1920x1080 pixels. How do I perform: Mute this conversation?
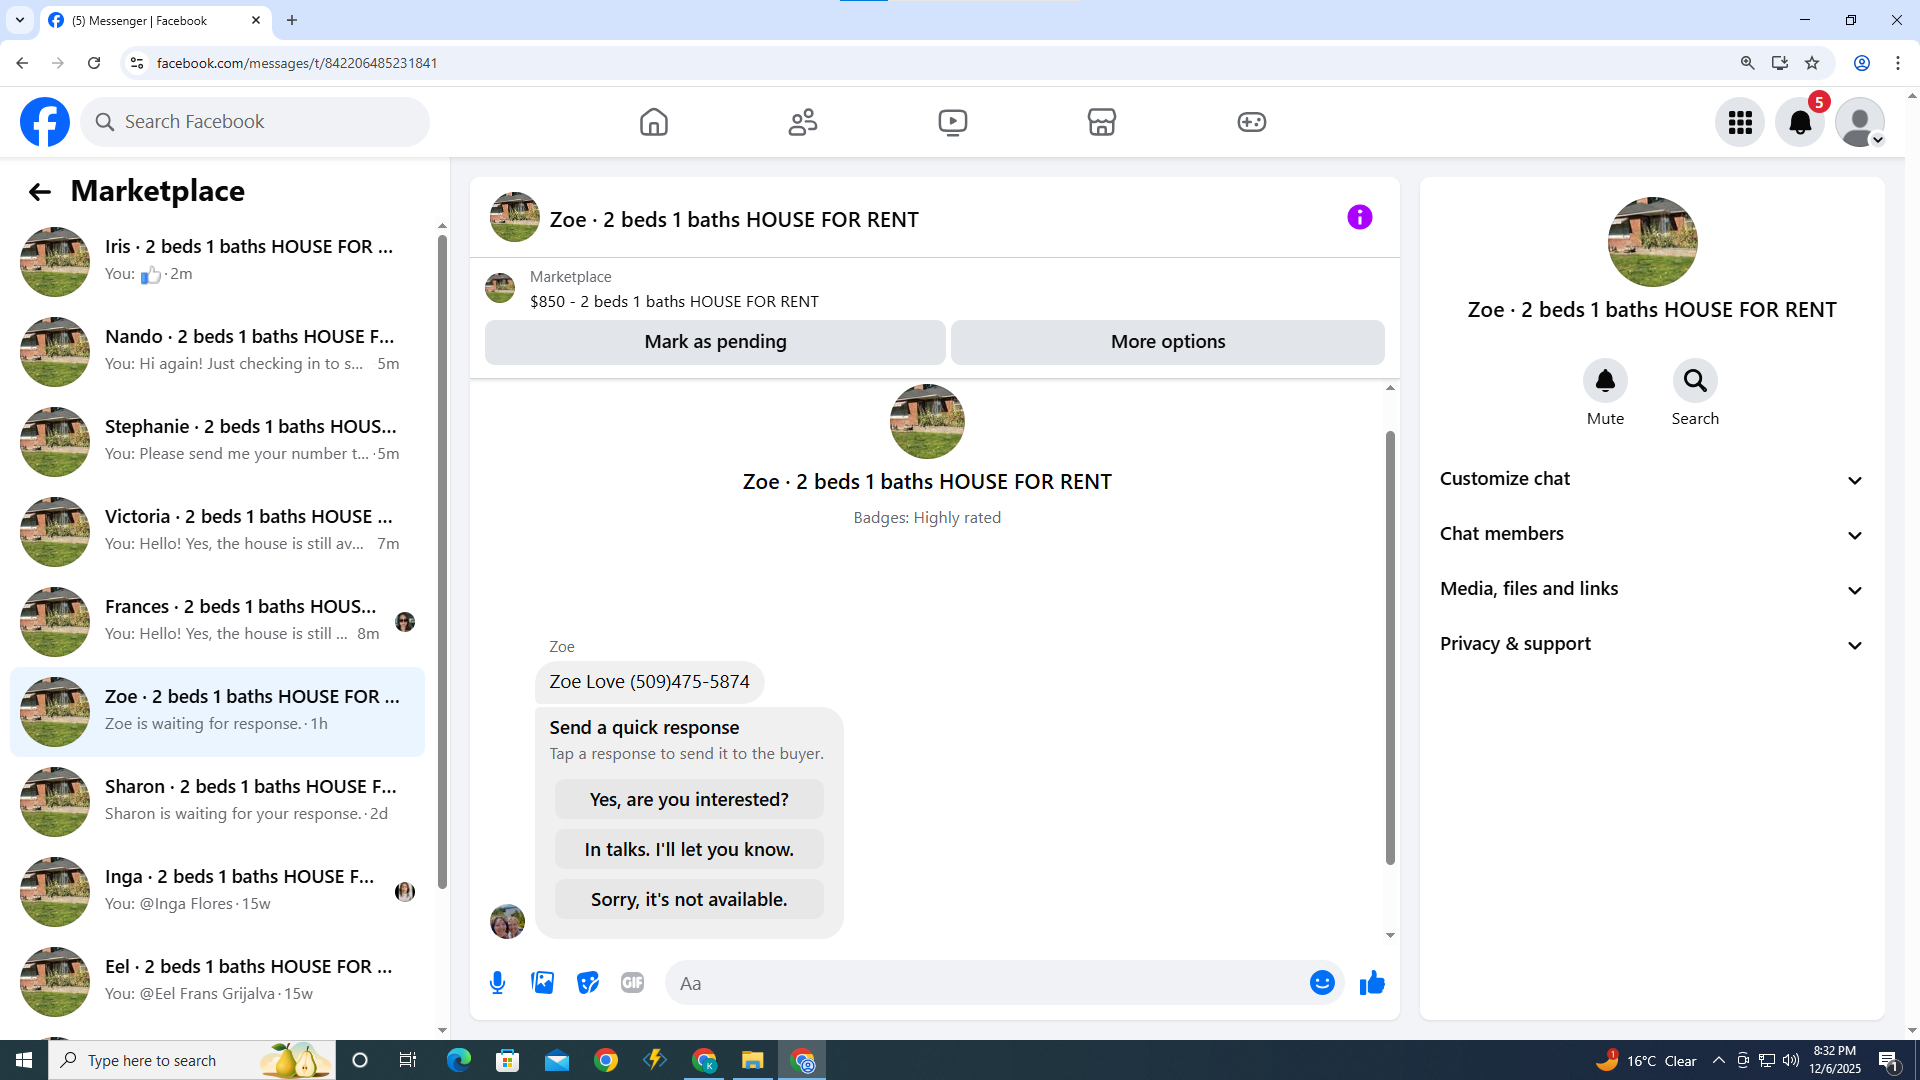coord(1605,381)
